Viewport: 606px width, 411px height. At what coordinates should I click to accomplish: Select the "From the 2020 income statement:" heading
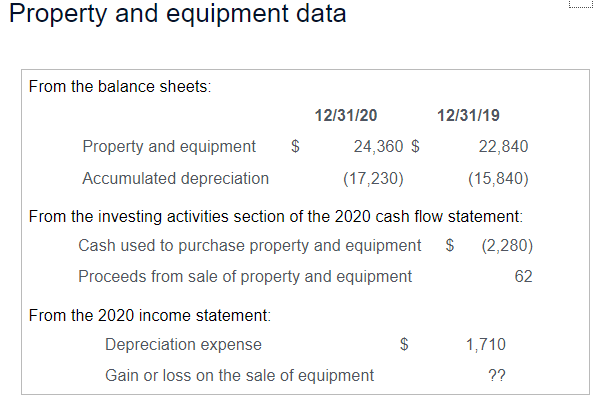150,315
